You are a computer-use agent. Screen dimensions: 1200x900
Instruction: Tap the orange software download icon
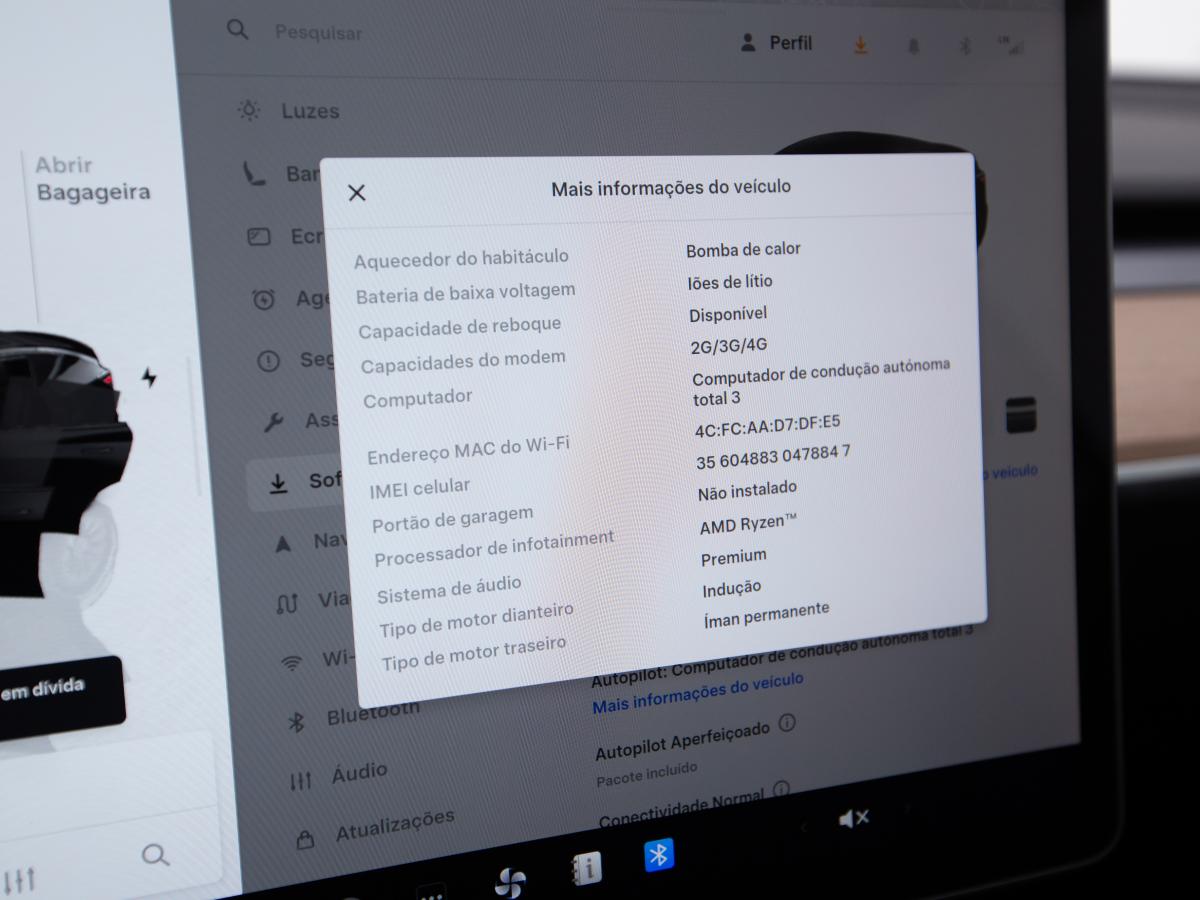click(860, 45)
